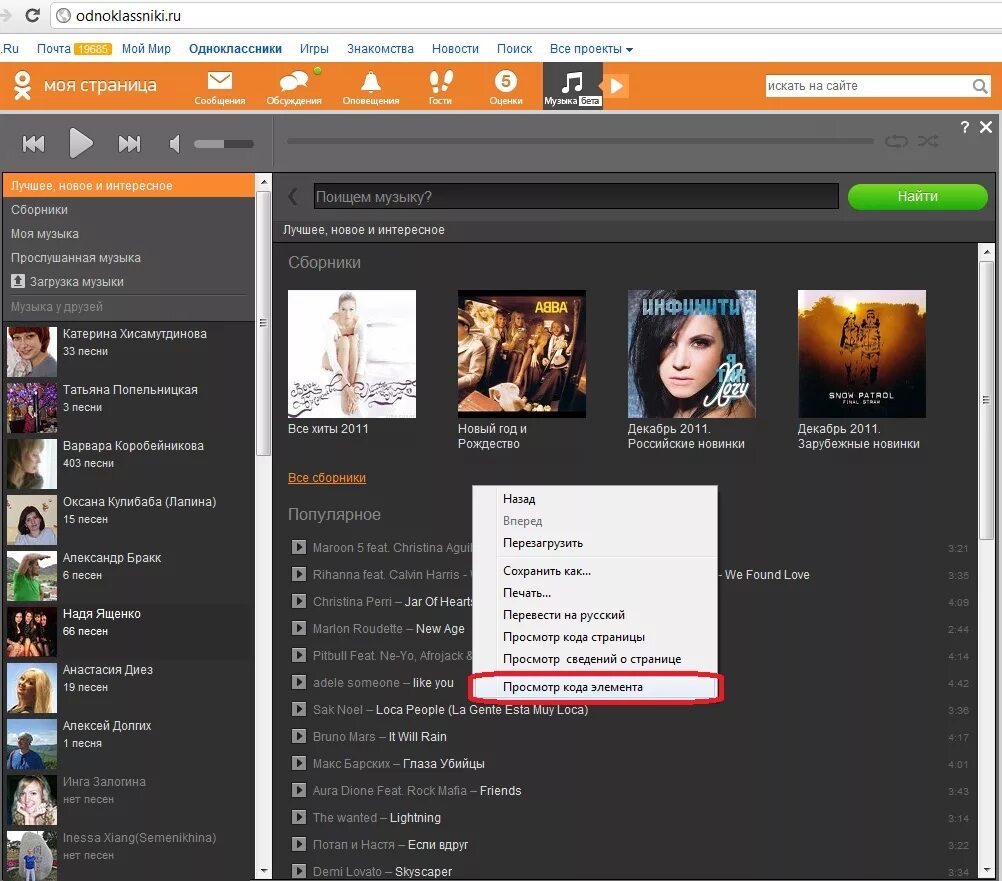
Task: Play the current track
Action: pos(81,142)
